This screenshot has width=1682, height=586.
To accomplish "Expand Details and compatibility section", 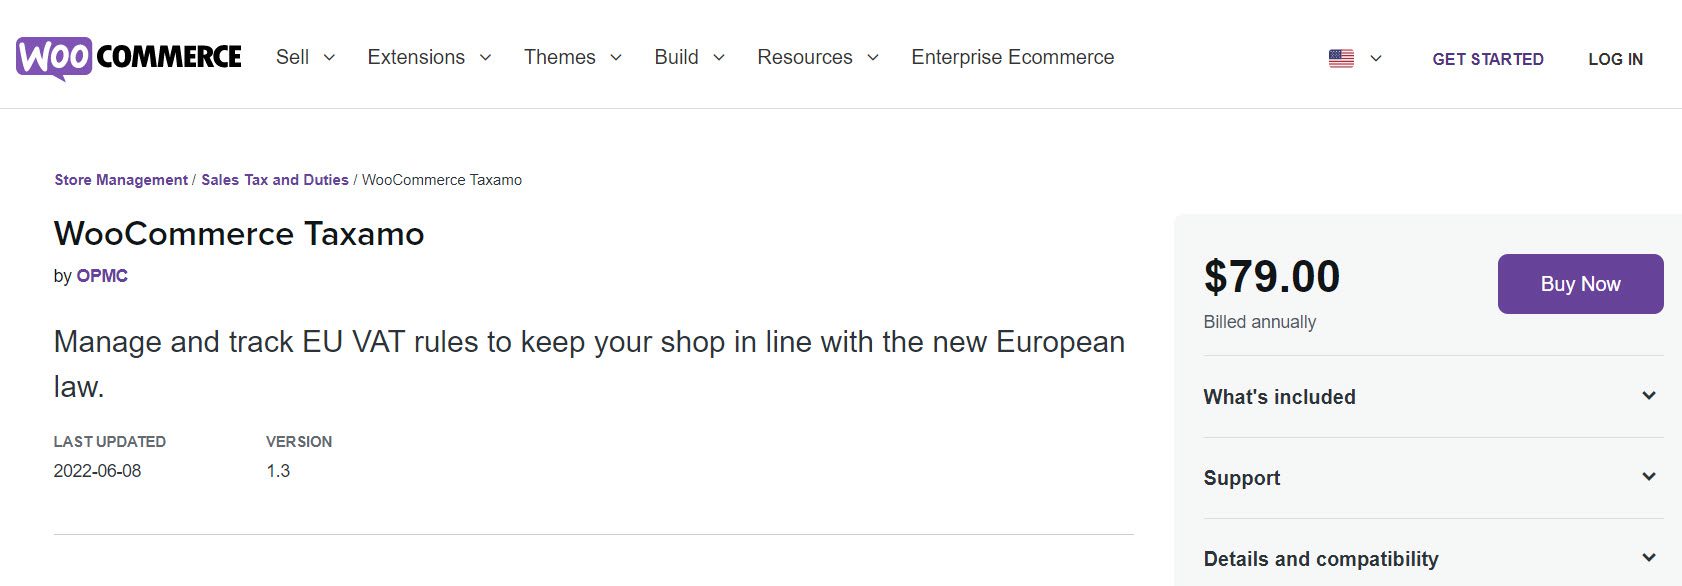I will tap(1433, 558).
